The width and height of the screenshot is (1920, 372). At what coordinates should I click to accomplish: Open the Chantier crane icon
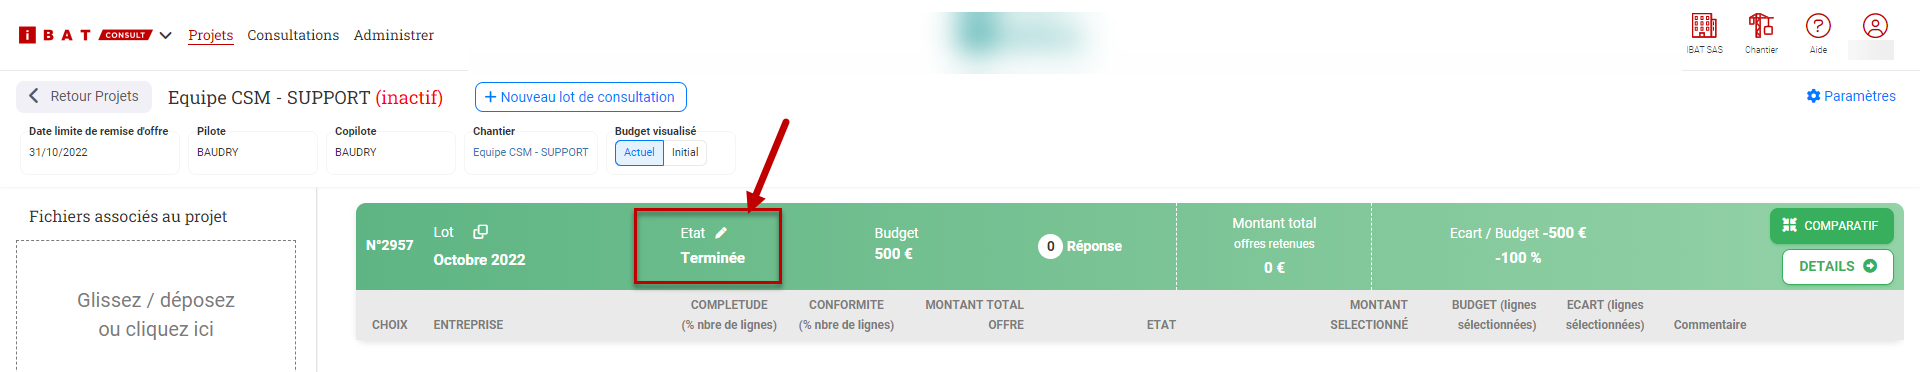point(1761,26)
